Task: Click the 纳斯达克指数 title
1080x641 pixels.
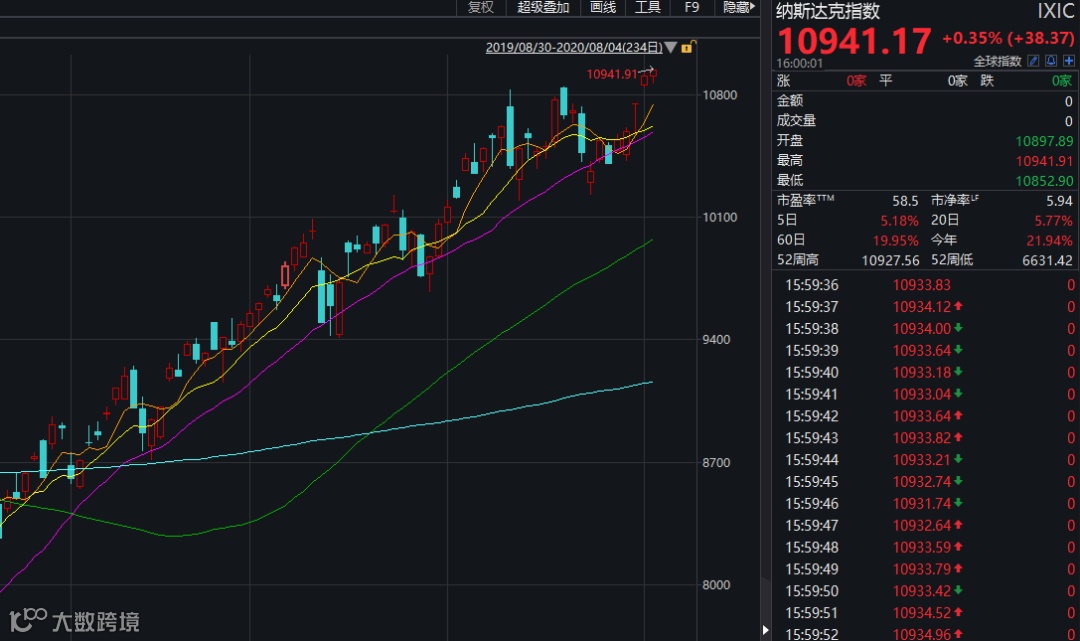Action: coord(828,11)
